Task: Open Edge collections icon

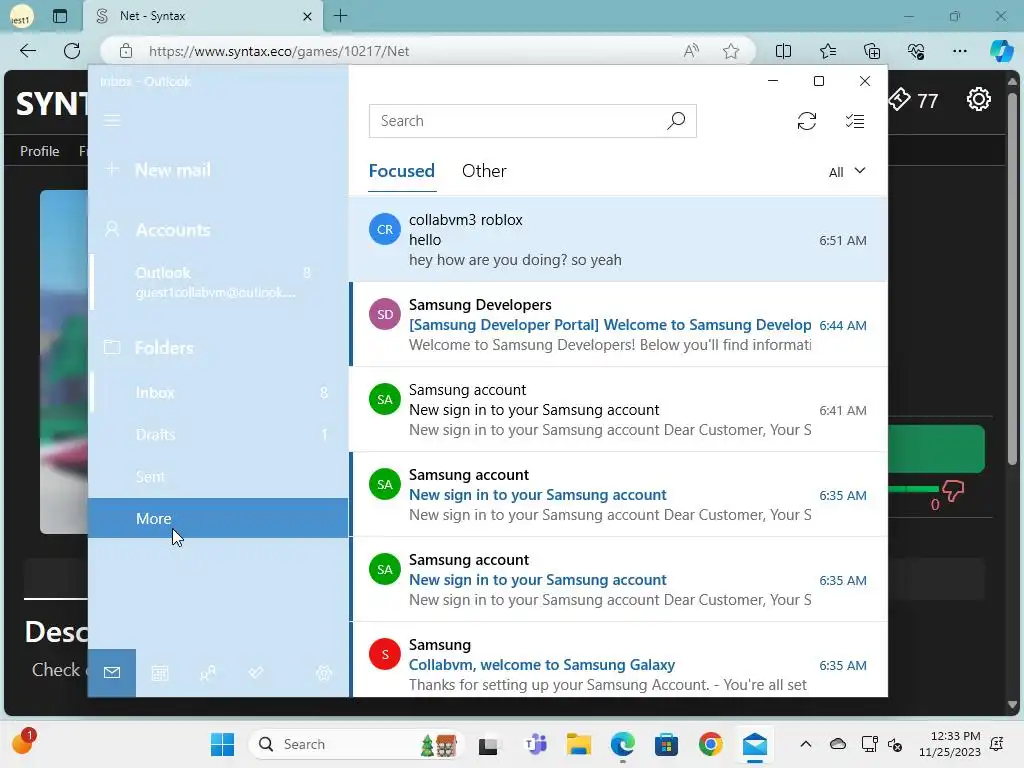Action: click(872, 51)
